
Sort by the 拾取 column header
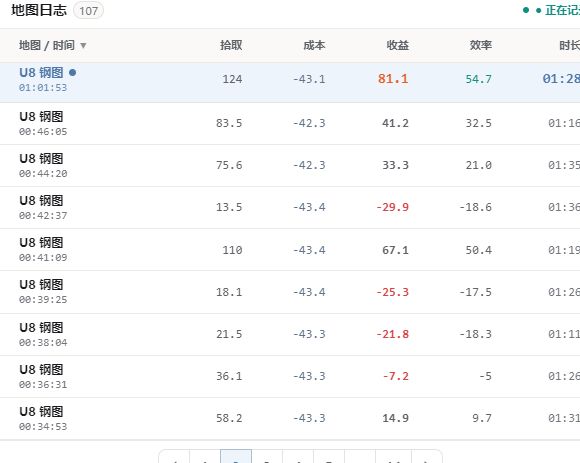pyautogui.click(x=231, y=45)
